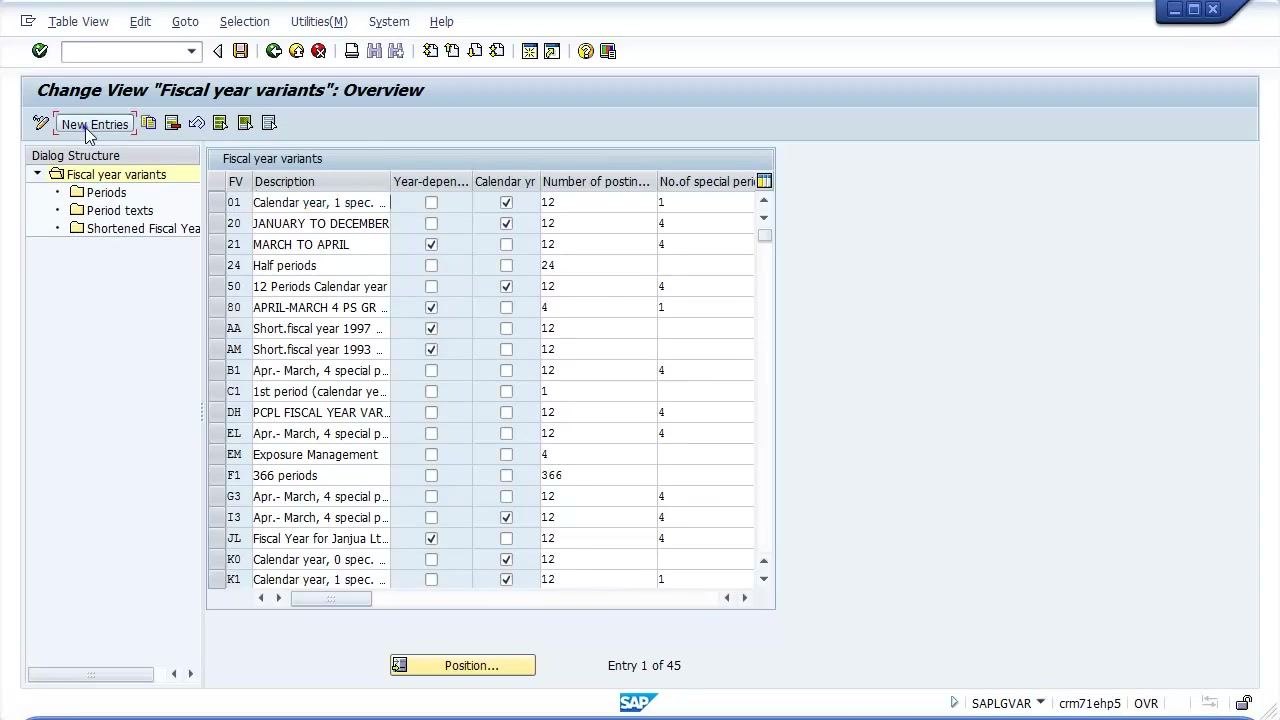Viewport: 1280px width, 720px height.
Task: Click the green Enter checkmark icon
Action: [x=40, y=51]
